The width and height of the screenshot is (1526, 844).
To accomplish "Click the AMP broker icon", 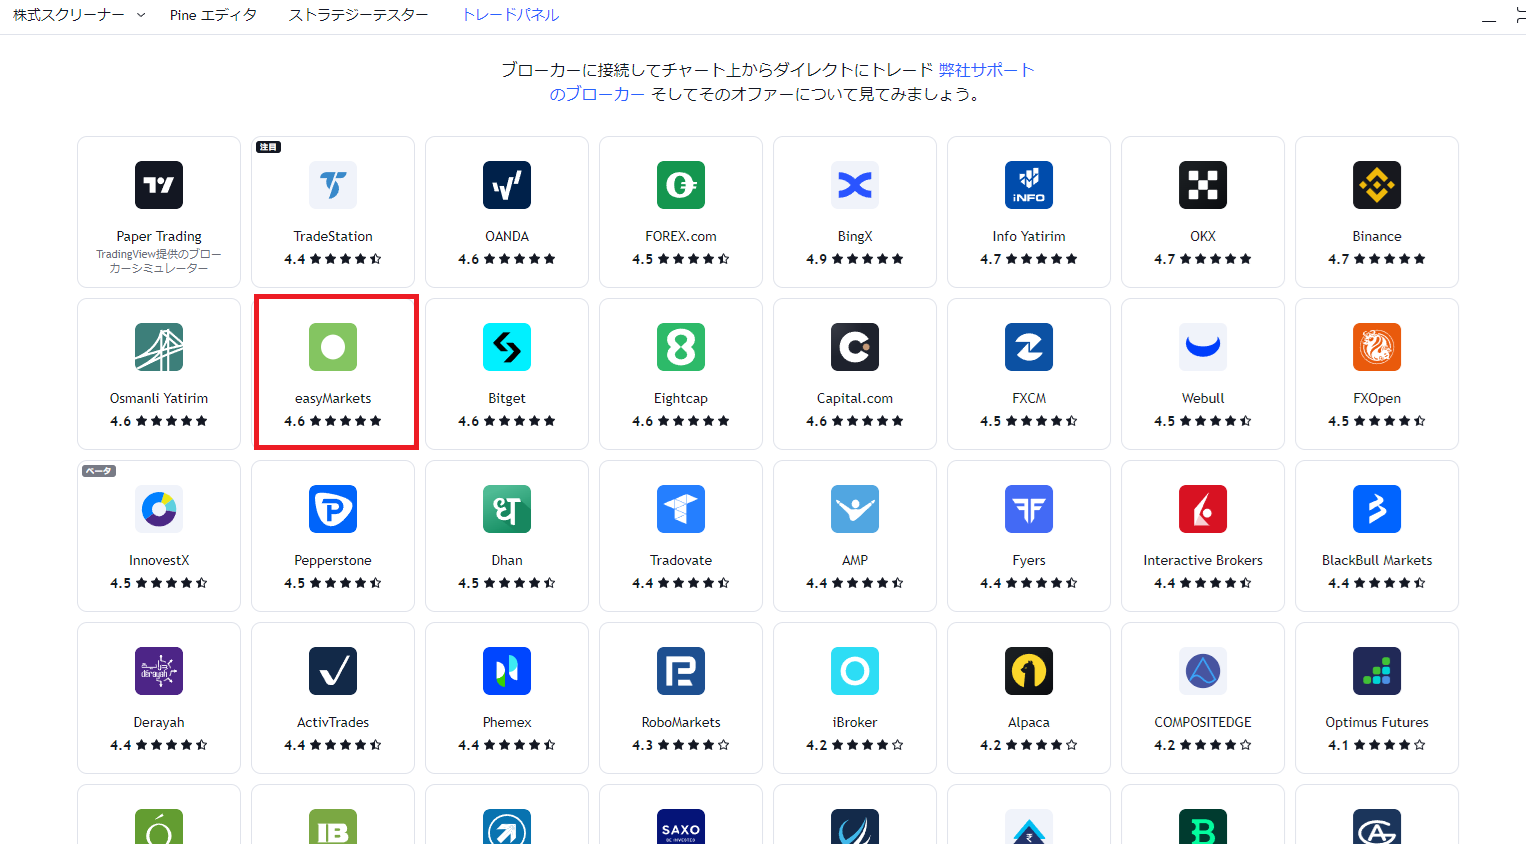I will tap(855, 509).
